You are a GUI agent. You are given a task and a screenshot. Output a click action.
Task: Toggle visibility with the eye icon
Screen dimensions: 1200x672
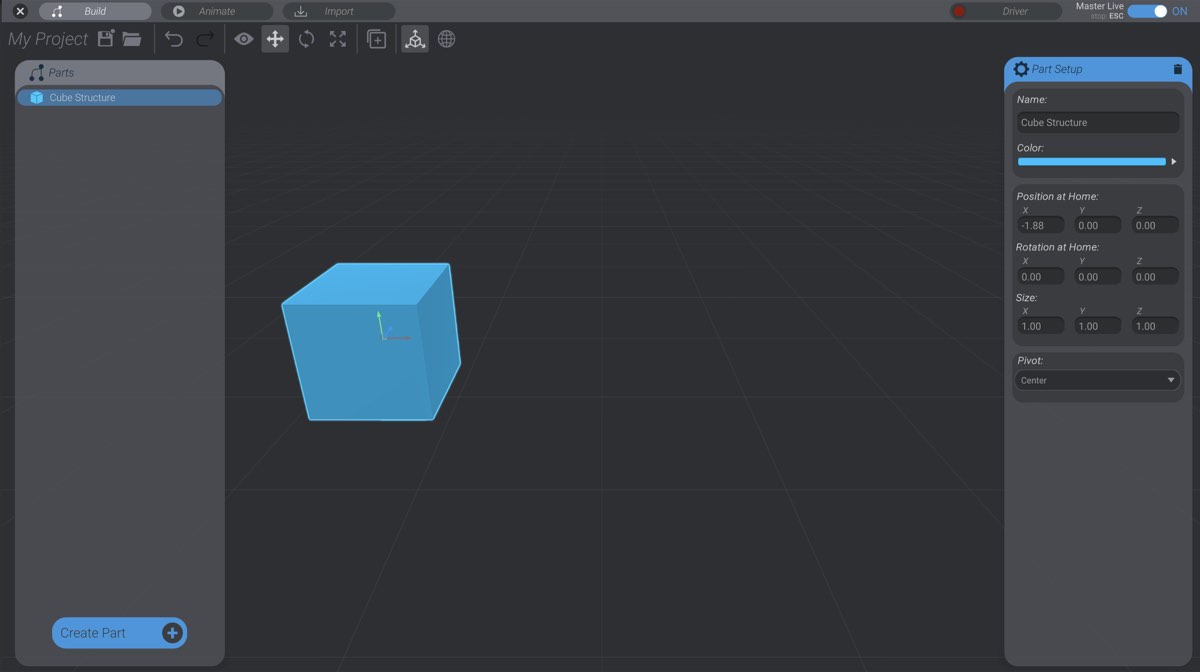242,38
